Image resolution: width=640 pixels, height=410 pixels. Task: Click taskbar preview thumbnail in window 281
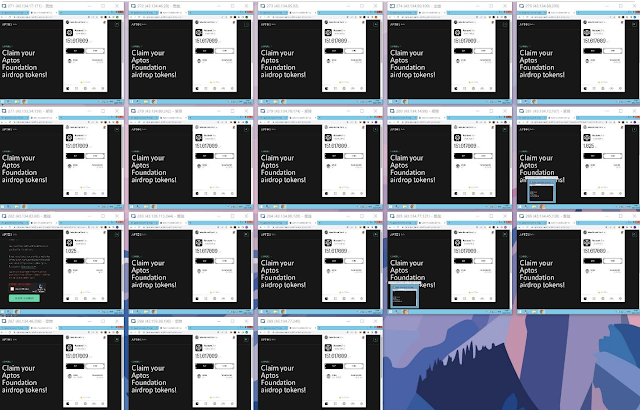tap(541, 192)
